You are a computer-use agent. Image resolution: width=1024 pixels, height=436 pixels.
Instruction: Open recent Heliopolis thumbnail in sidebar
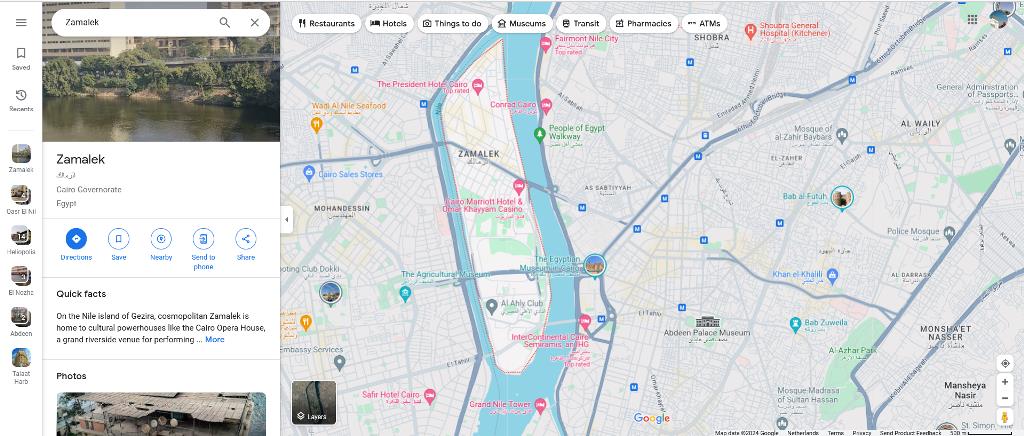[x=21, y=240]
